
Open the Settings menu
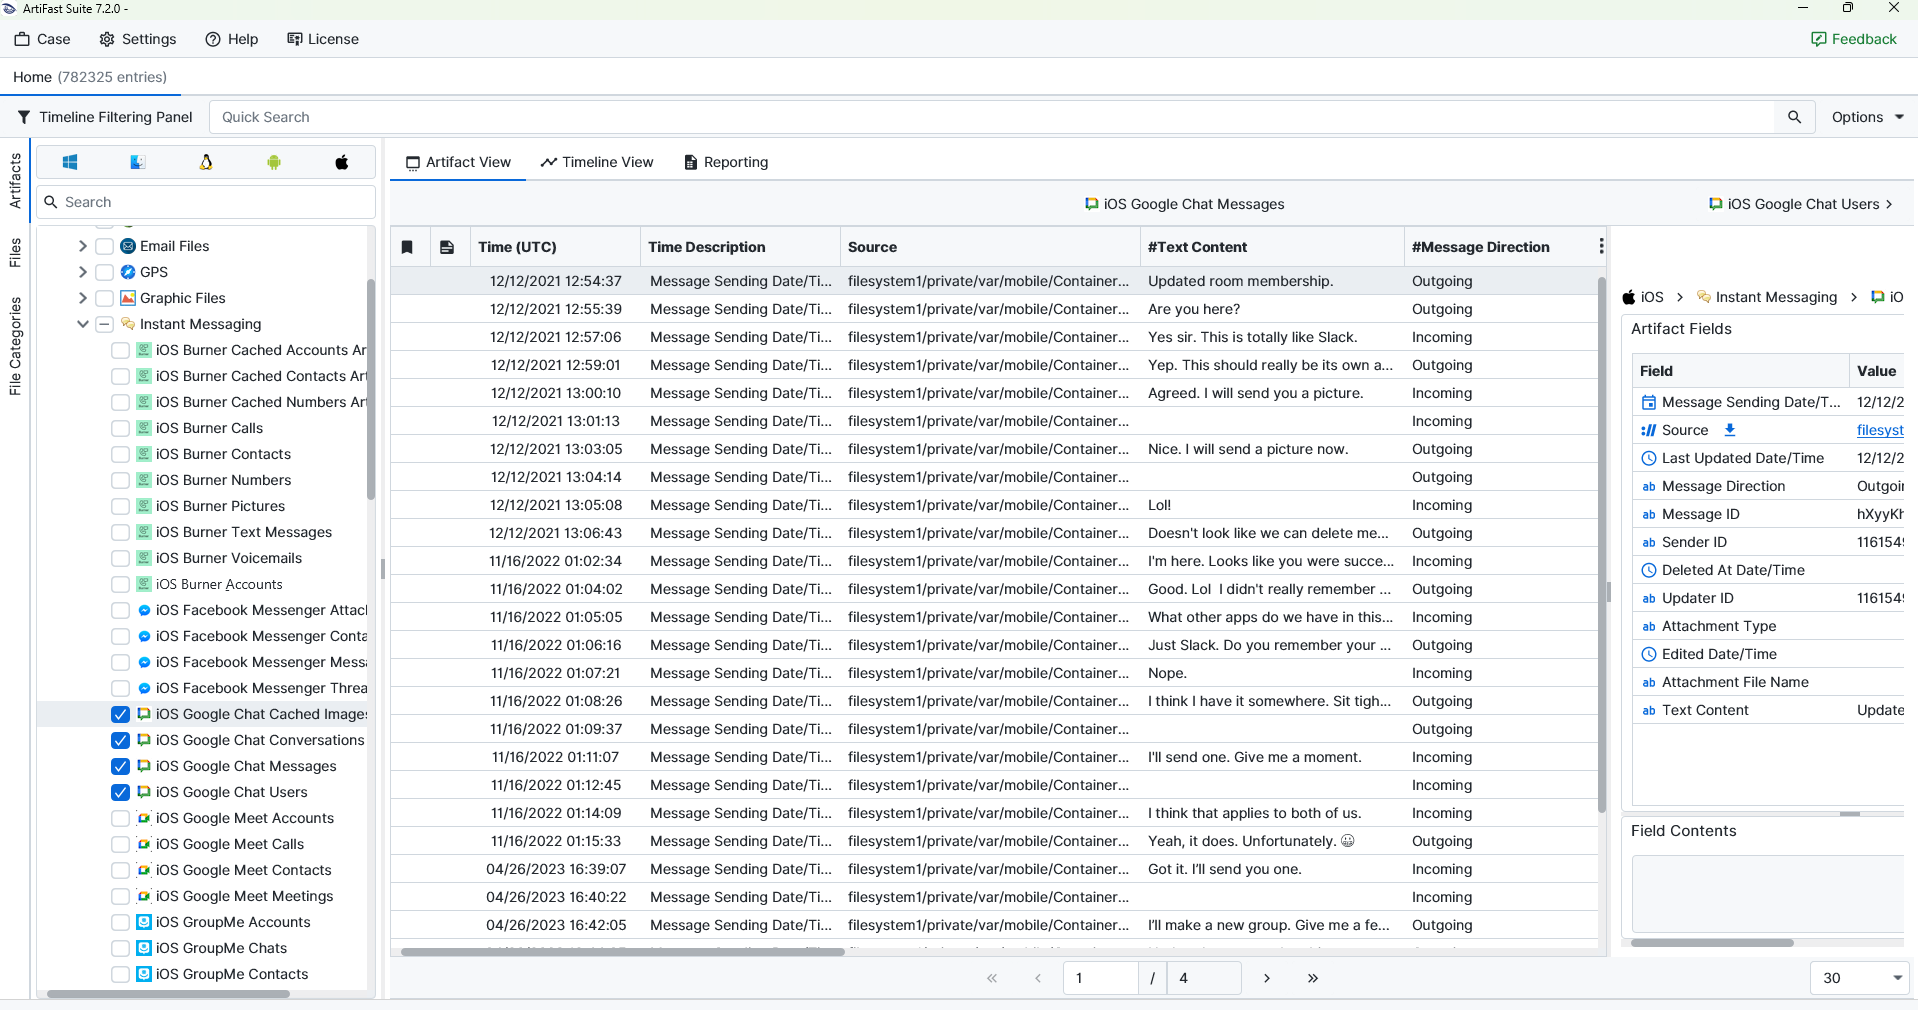coord(138,39)
